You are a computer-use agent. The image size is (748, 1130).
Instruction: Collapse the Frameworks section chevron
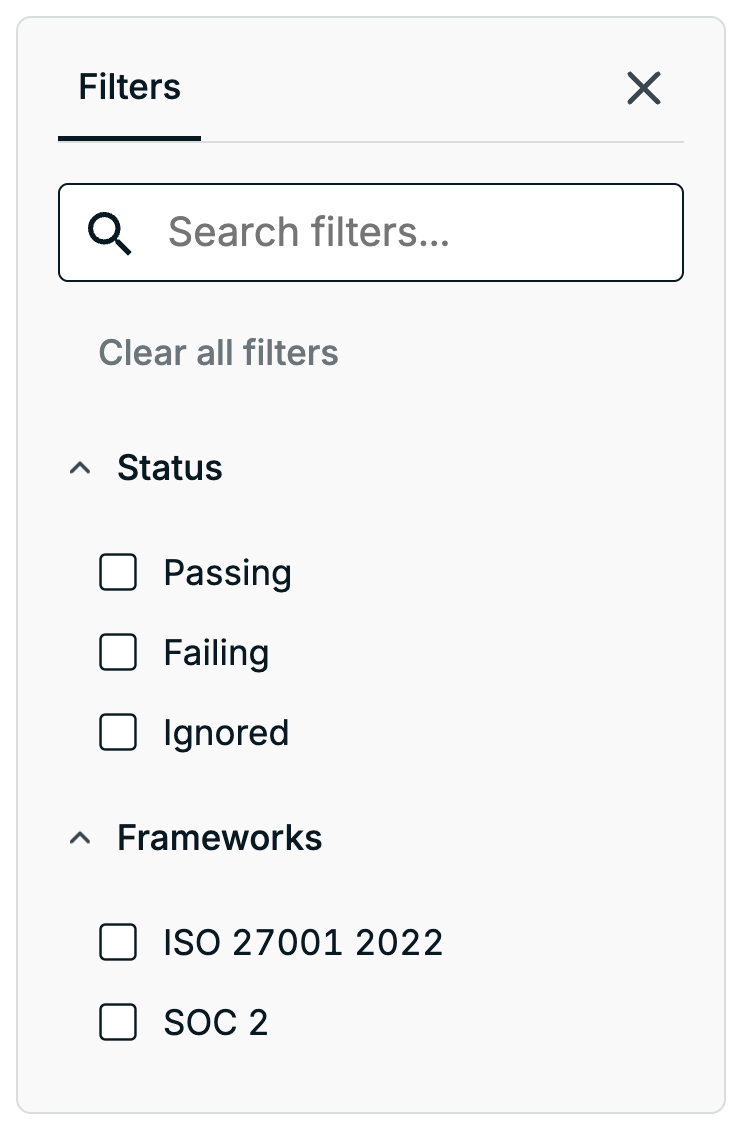[80, 837]
